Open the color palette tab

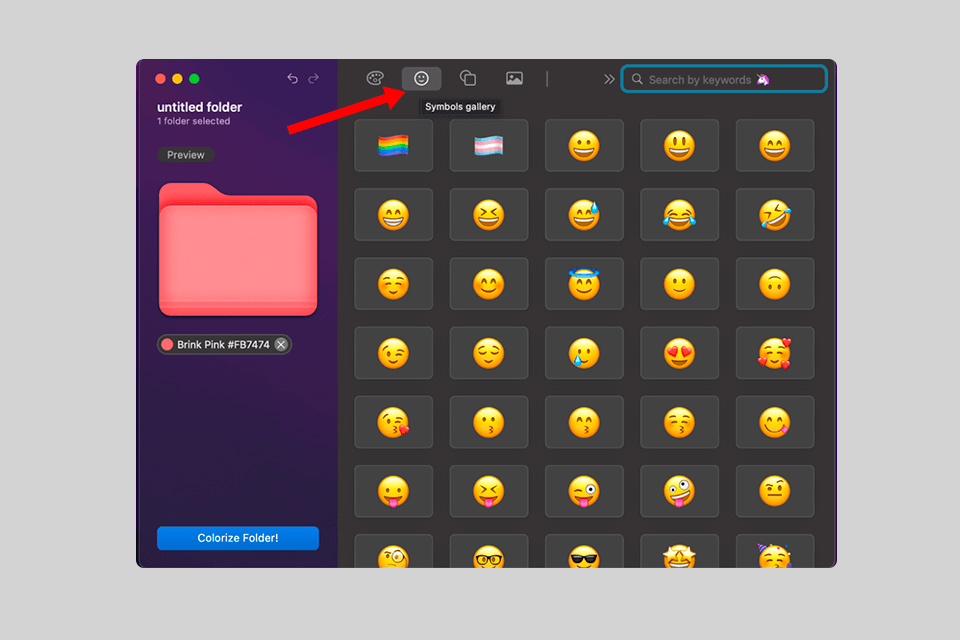(x=375, y=78)
